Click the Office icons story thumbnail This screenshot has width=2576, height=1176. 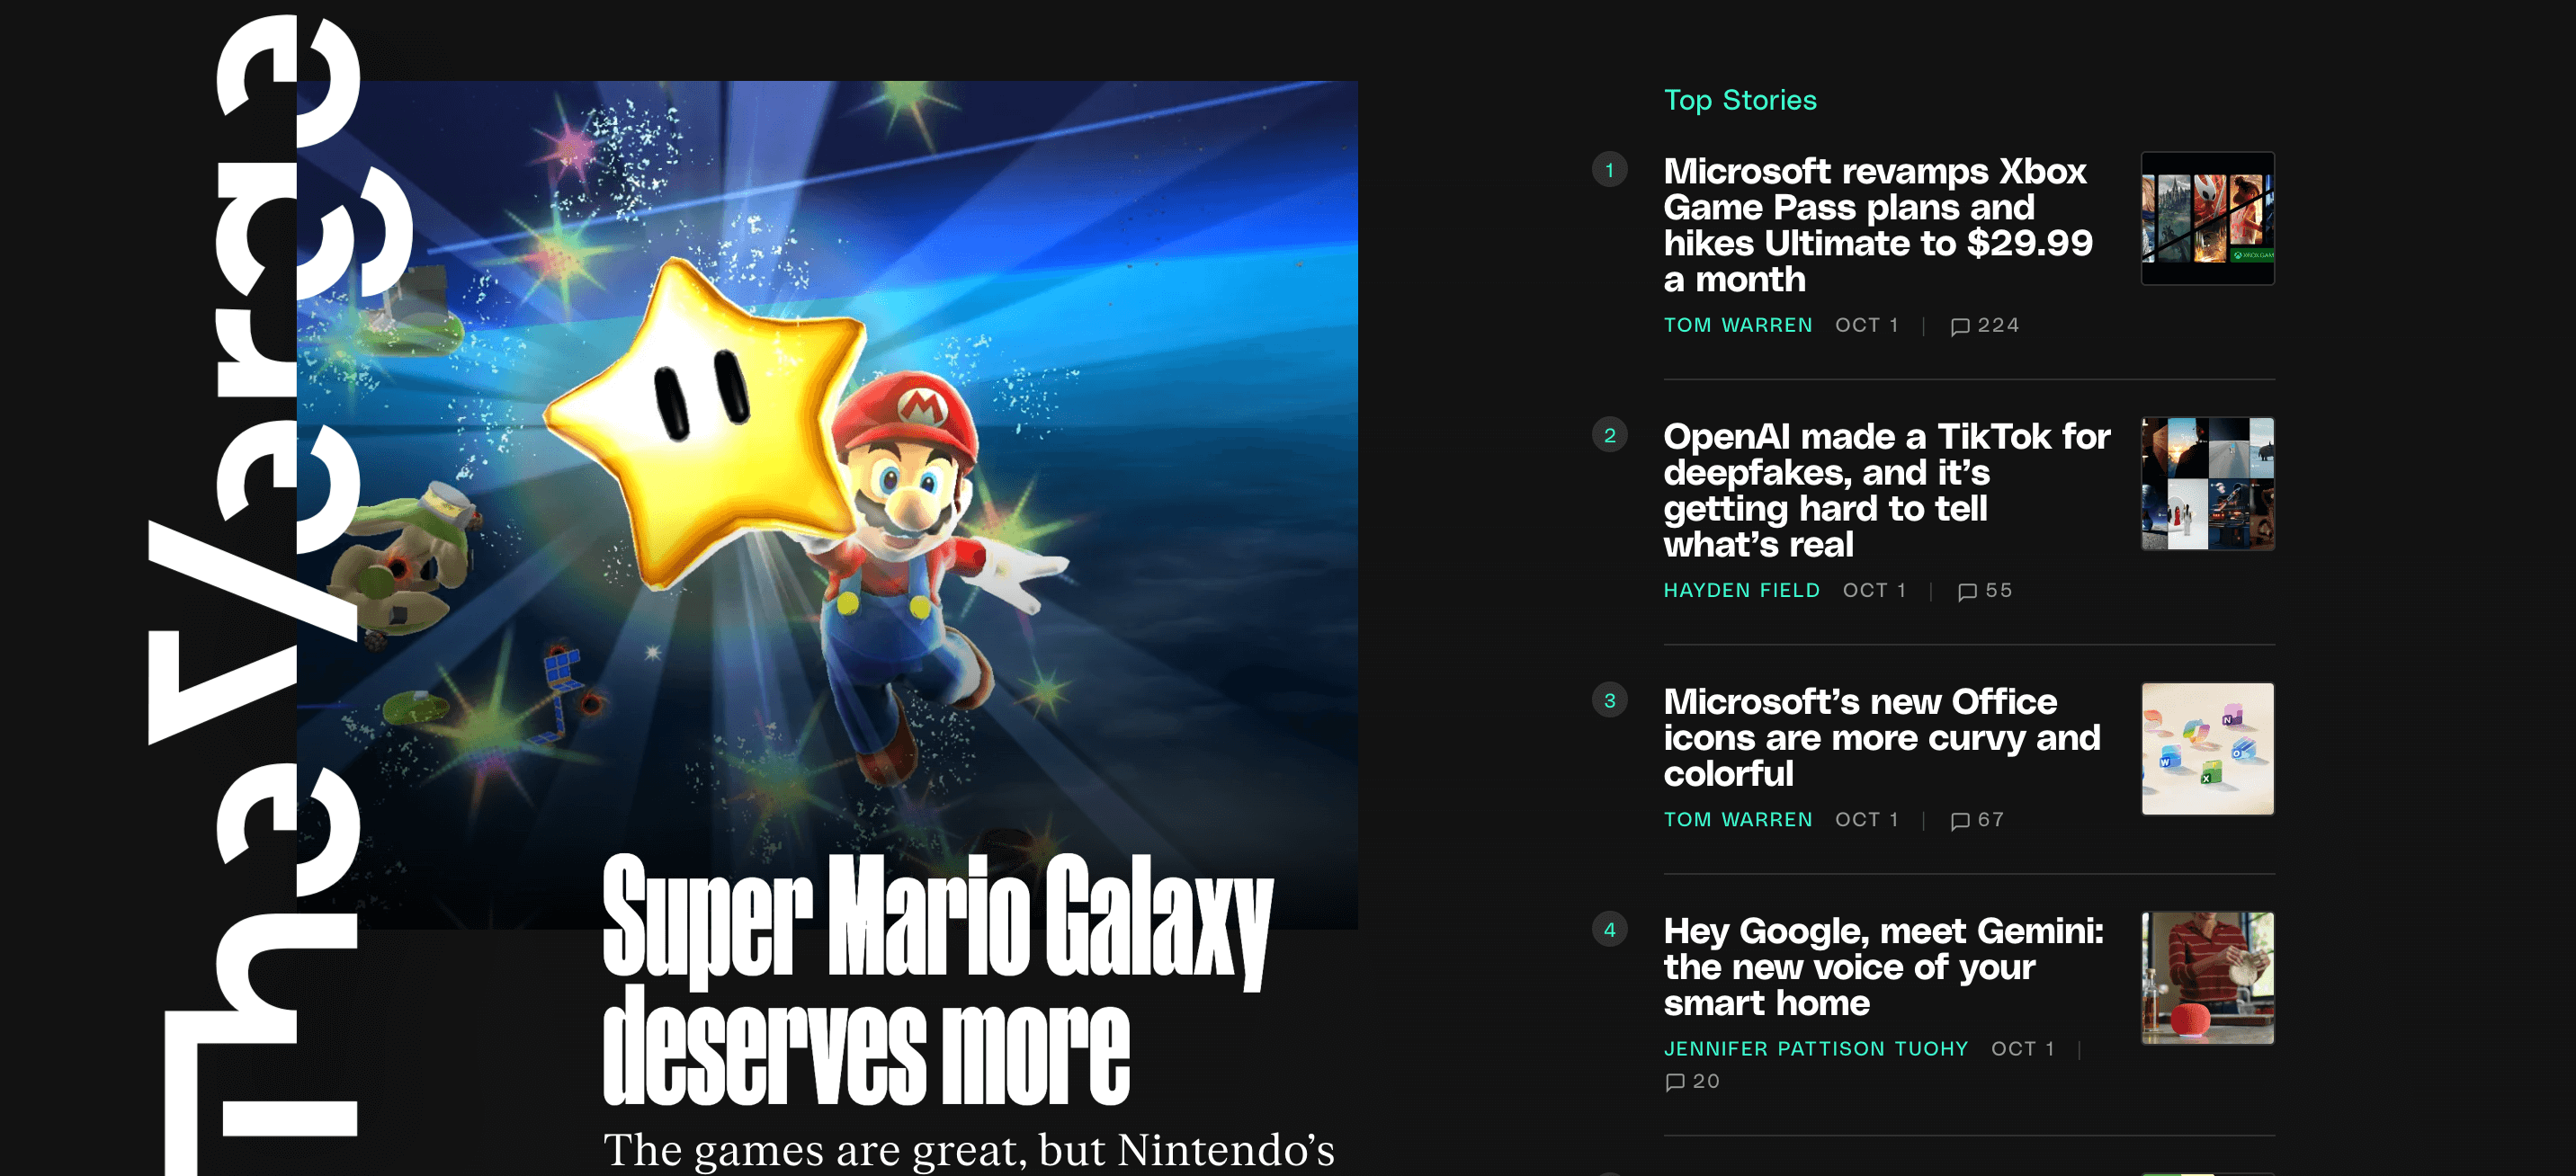coord(2207,749)
